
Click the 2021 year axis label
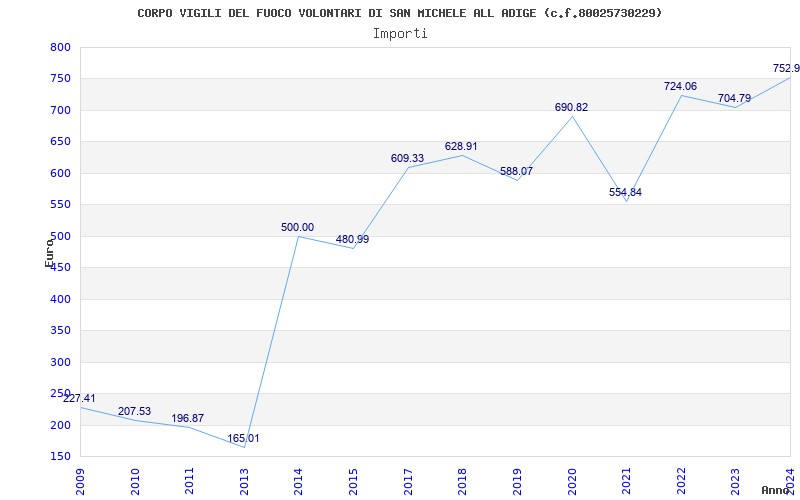[x=627, y=481]
